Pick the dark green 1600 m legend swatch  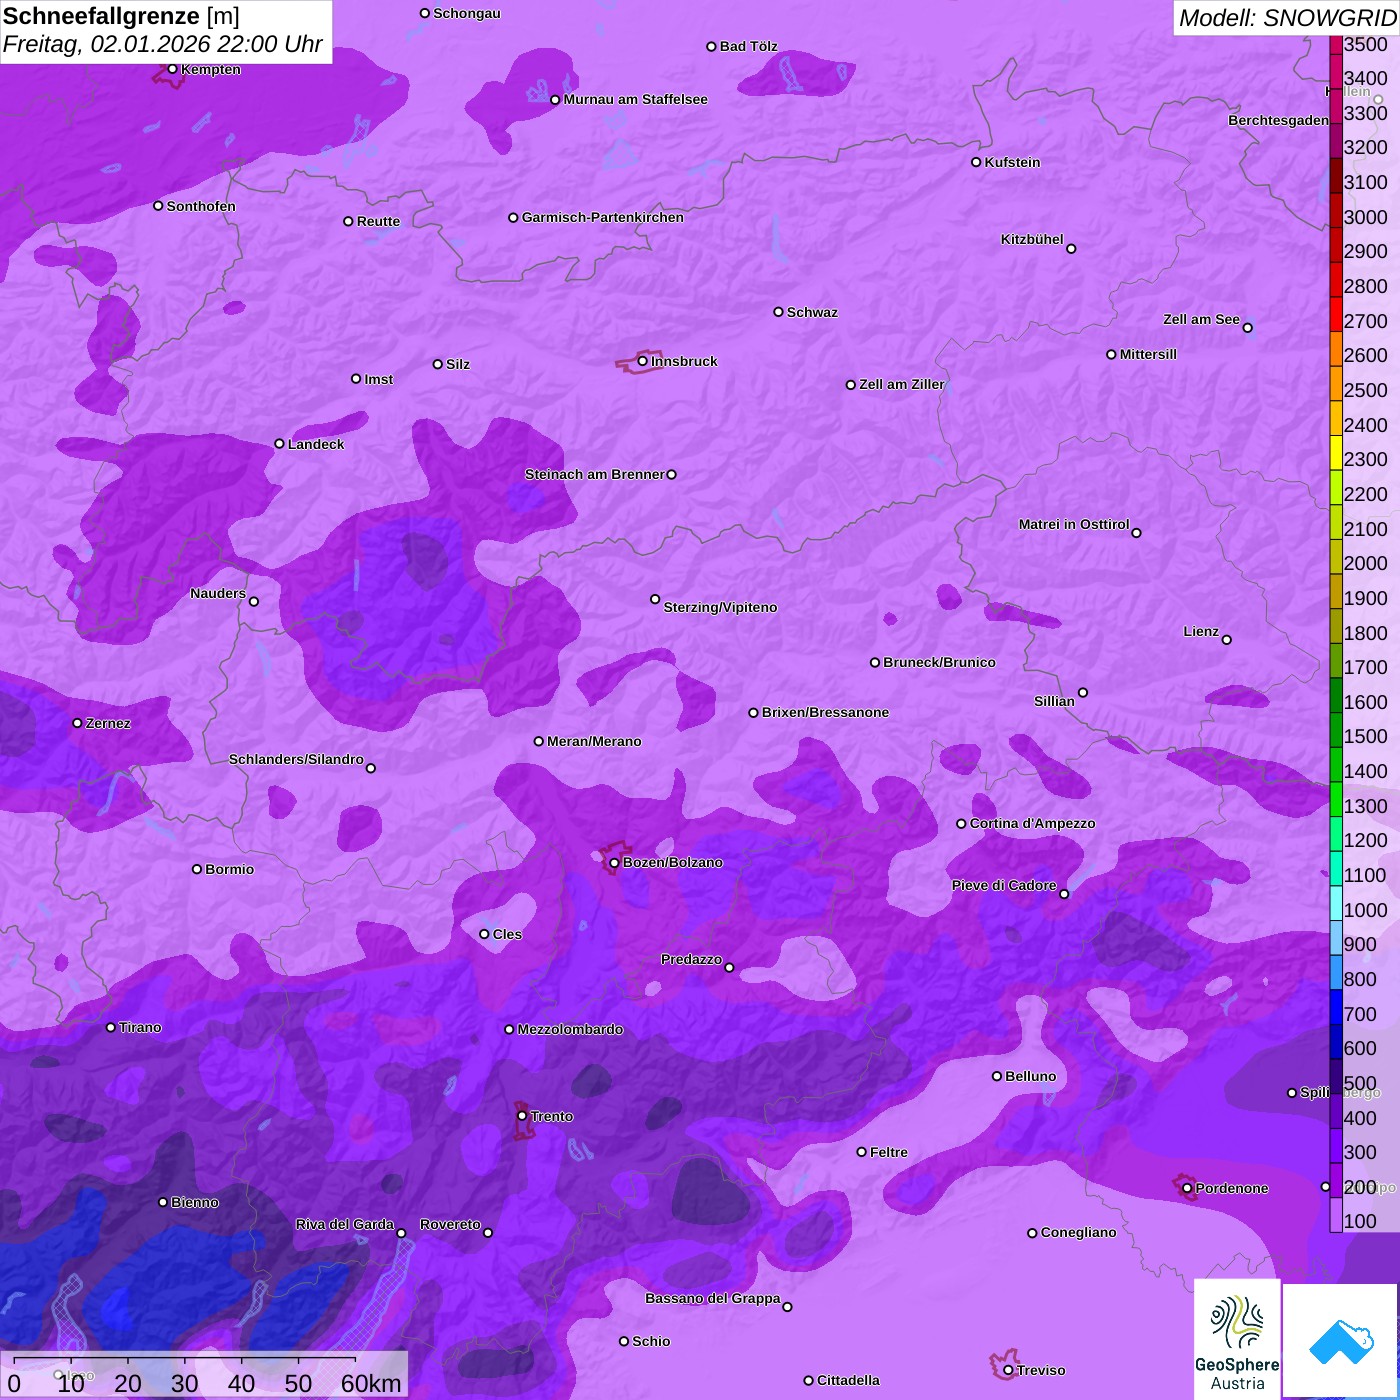[x=1336, y=695]
